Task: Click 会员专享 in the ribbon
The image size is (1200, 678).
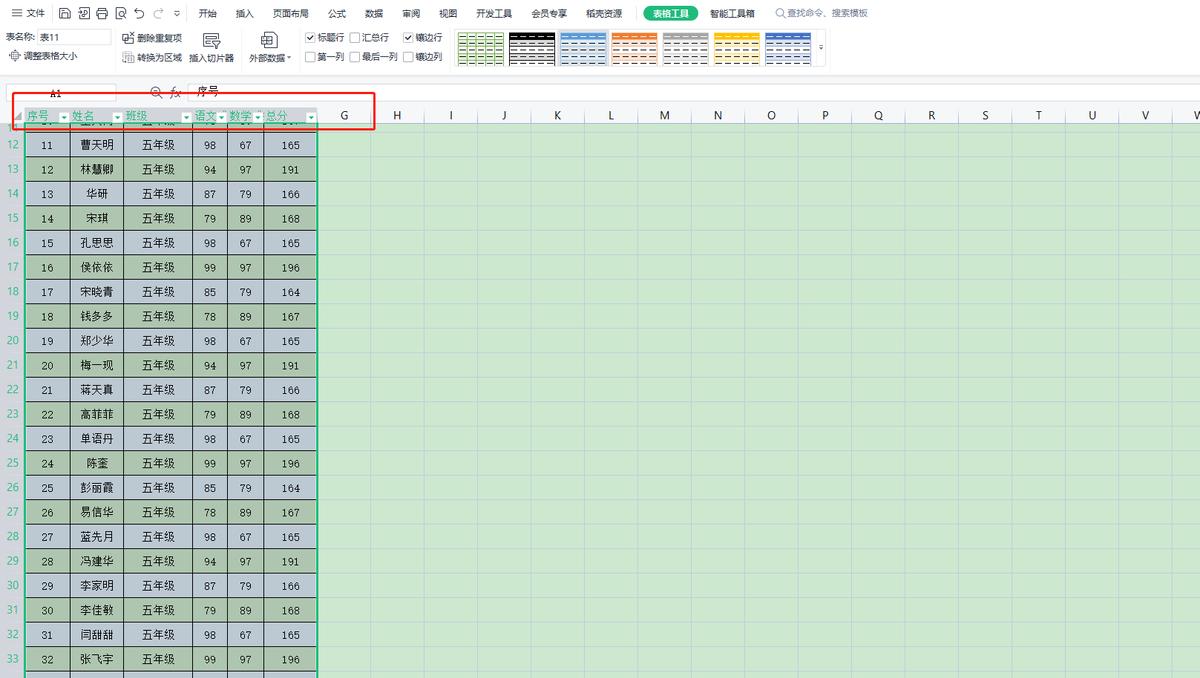Action: [x=548, y=14]
